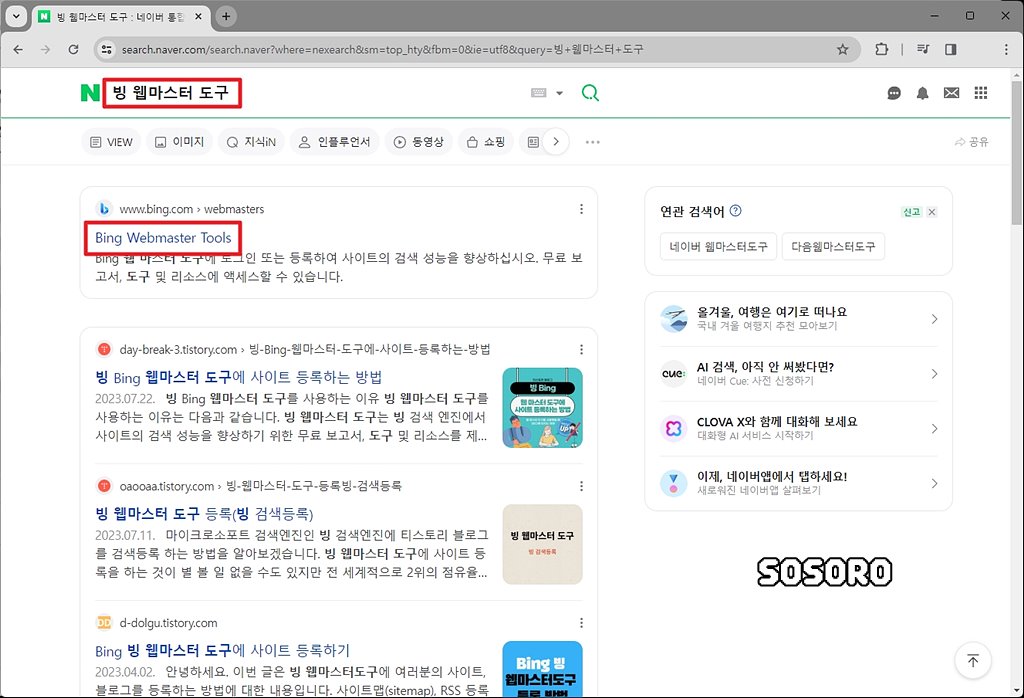Open Bing Webmaster Tools result link

coord(163,238)
